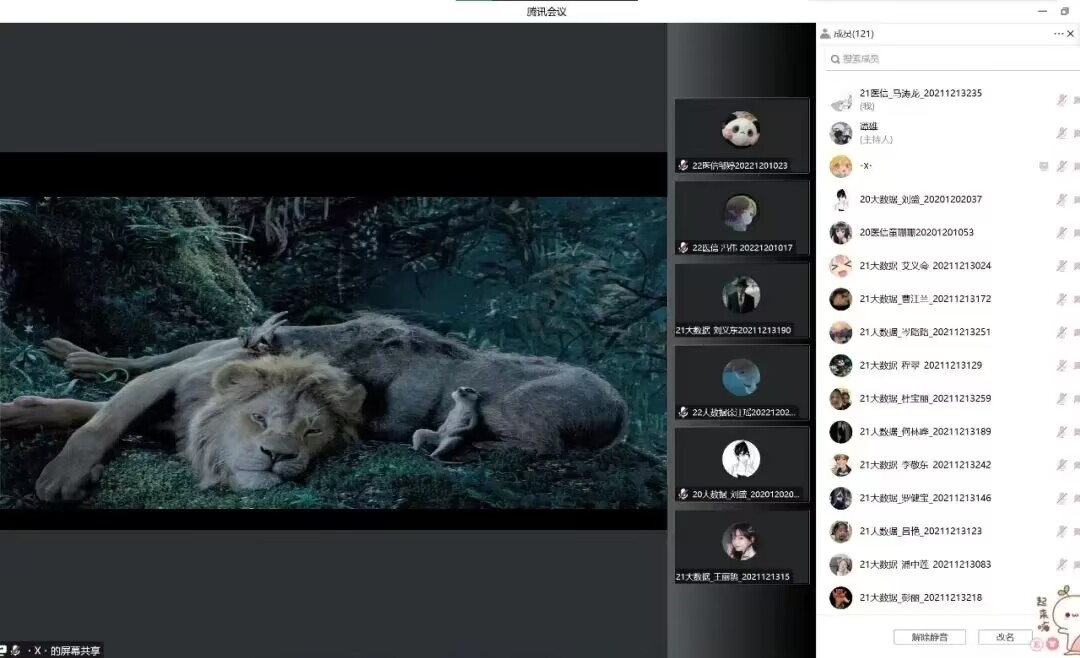This screenshot has width=1080, height=658.
Task: Click avatar of member 20211213235 (我)
Action: click(x=840, y=100)
